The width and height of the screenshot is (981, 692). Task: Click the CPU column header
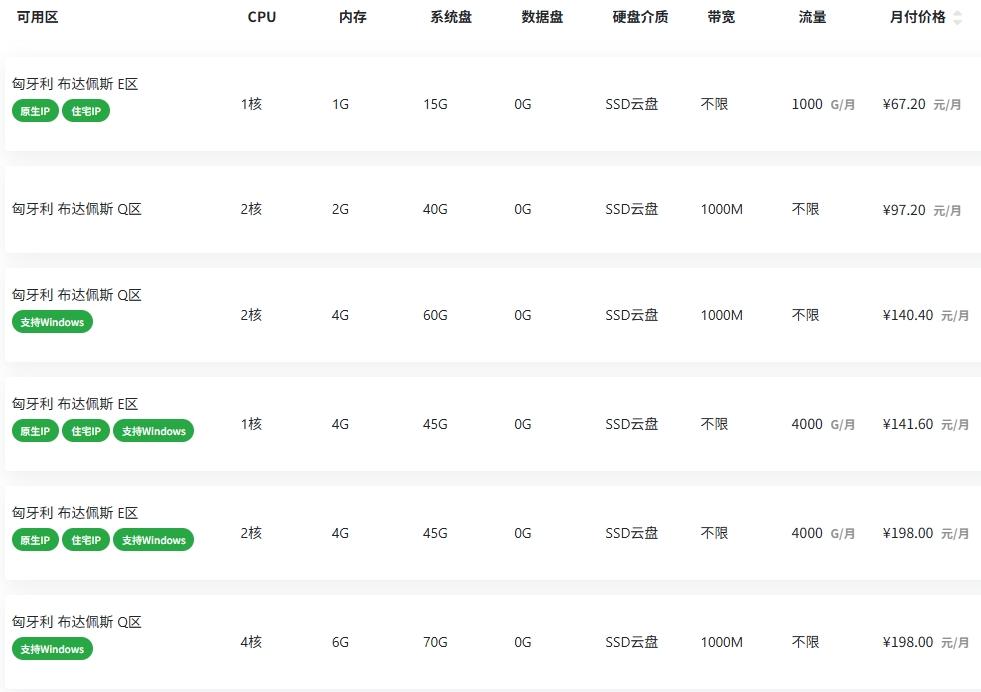pos(262,17)
